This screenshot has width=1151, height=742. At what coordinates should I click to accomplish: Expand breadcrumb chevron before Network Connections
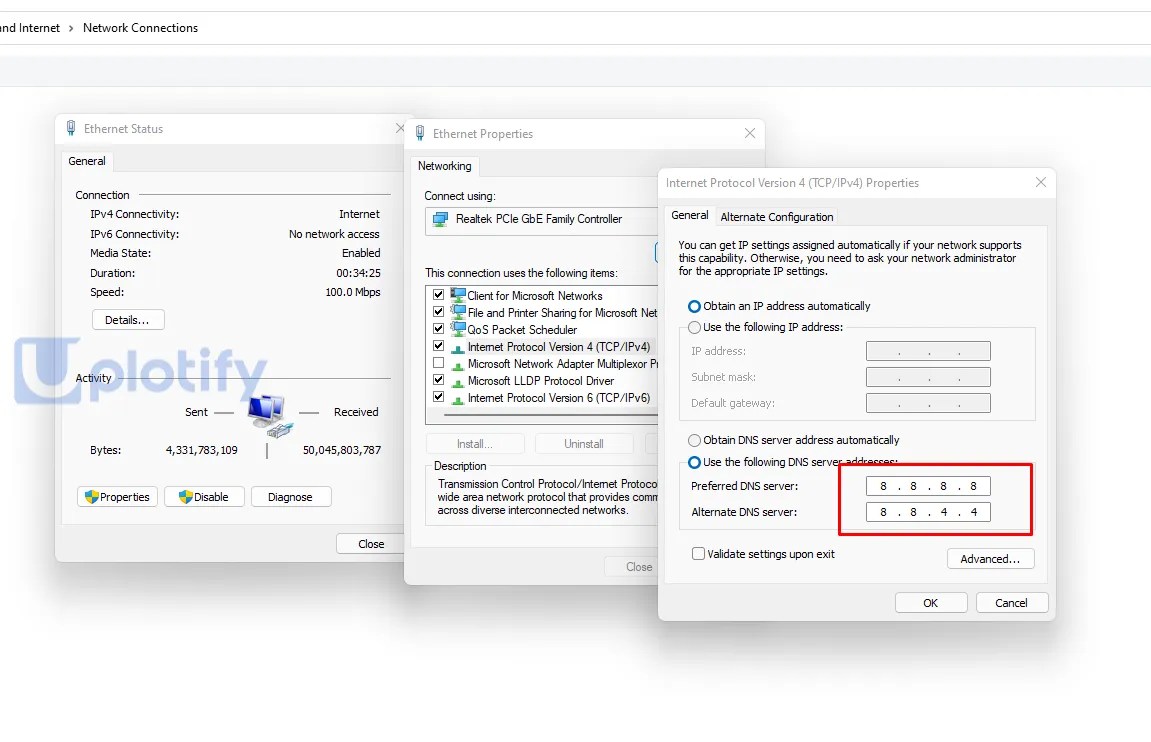pyautogui.click(x=71, y=28)
